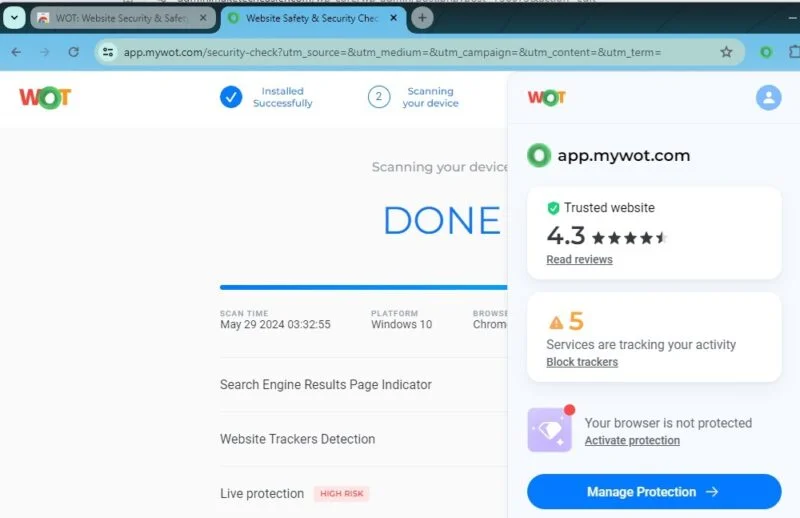The image size is (800, 518).
Task: Open the Block trackers link
Action: 582,362
